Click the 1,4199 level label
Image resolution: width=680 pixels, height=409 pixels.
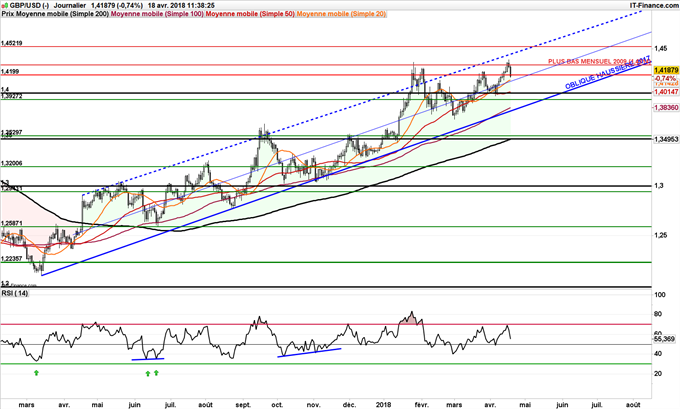10,72
